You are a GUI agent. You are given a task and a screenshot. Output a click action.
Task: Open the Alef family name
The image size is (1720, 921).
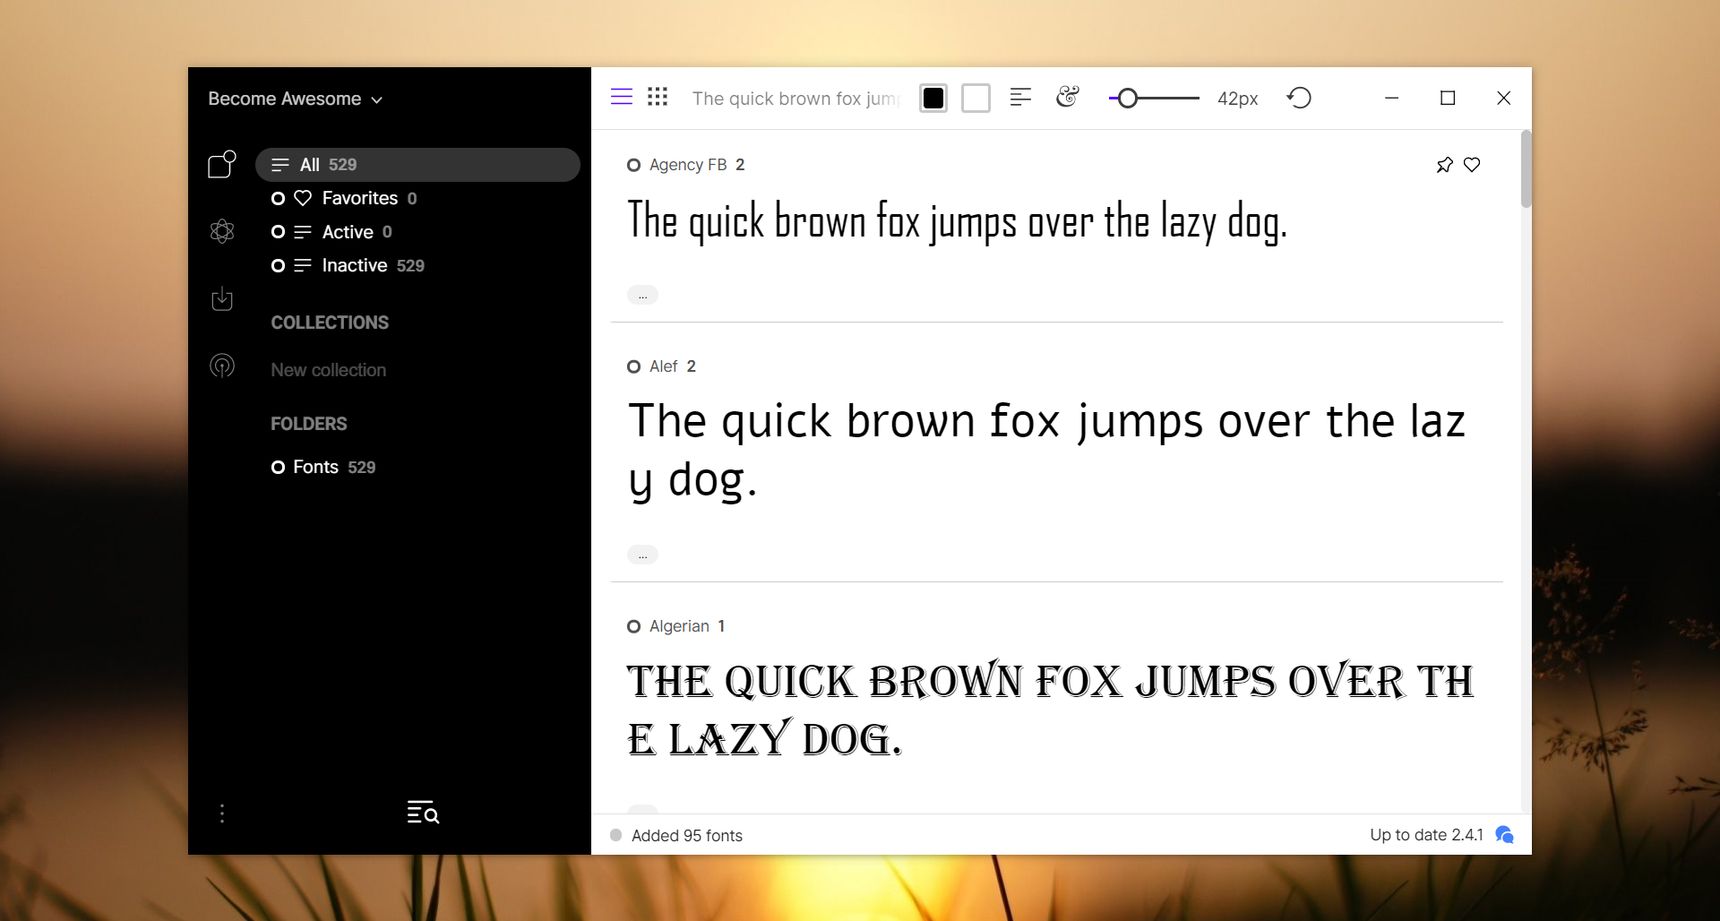pyautogui.click(x=664, y=367)
